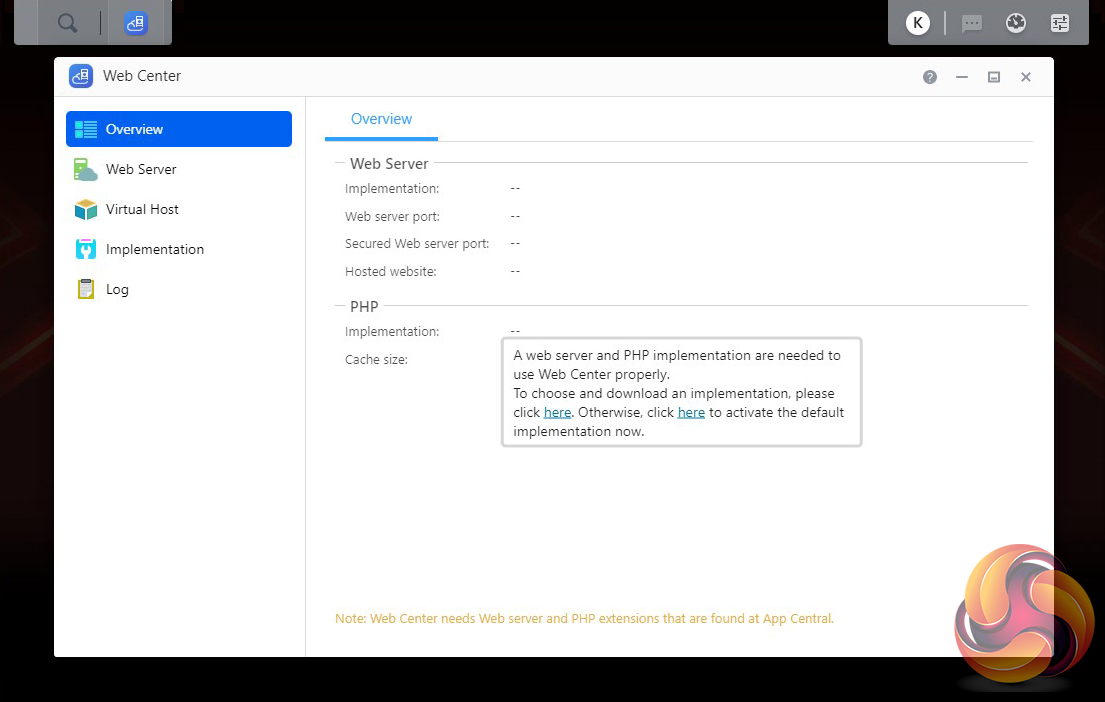View the Log section

pos(179,289)
